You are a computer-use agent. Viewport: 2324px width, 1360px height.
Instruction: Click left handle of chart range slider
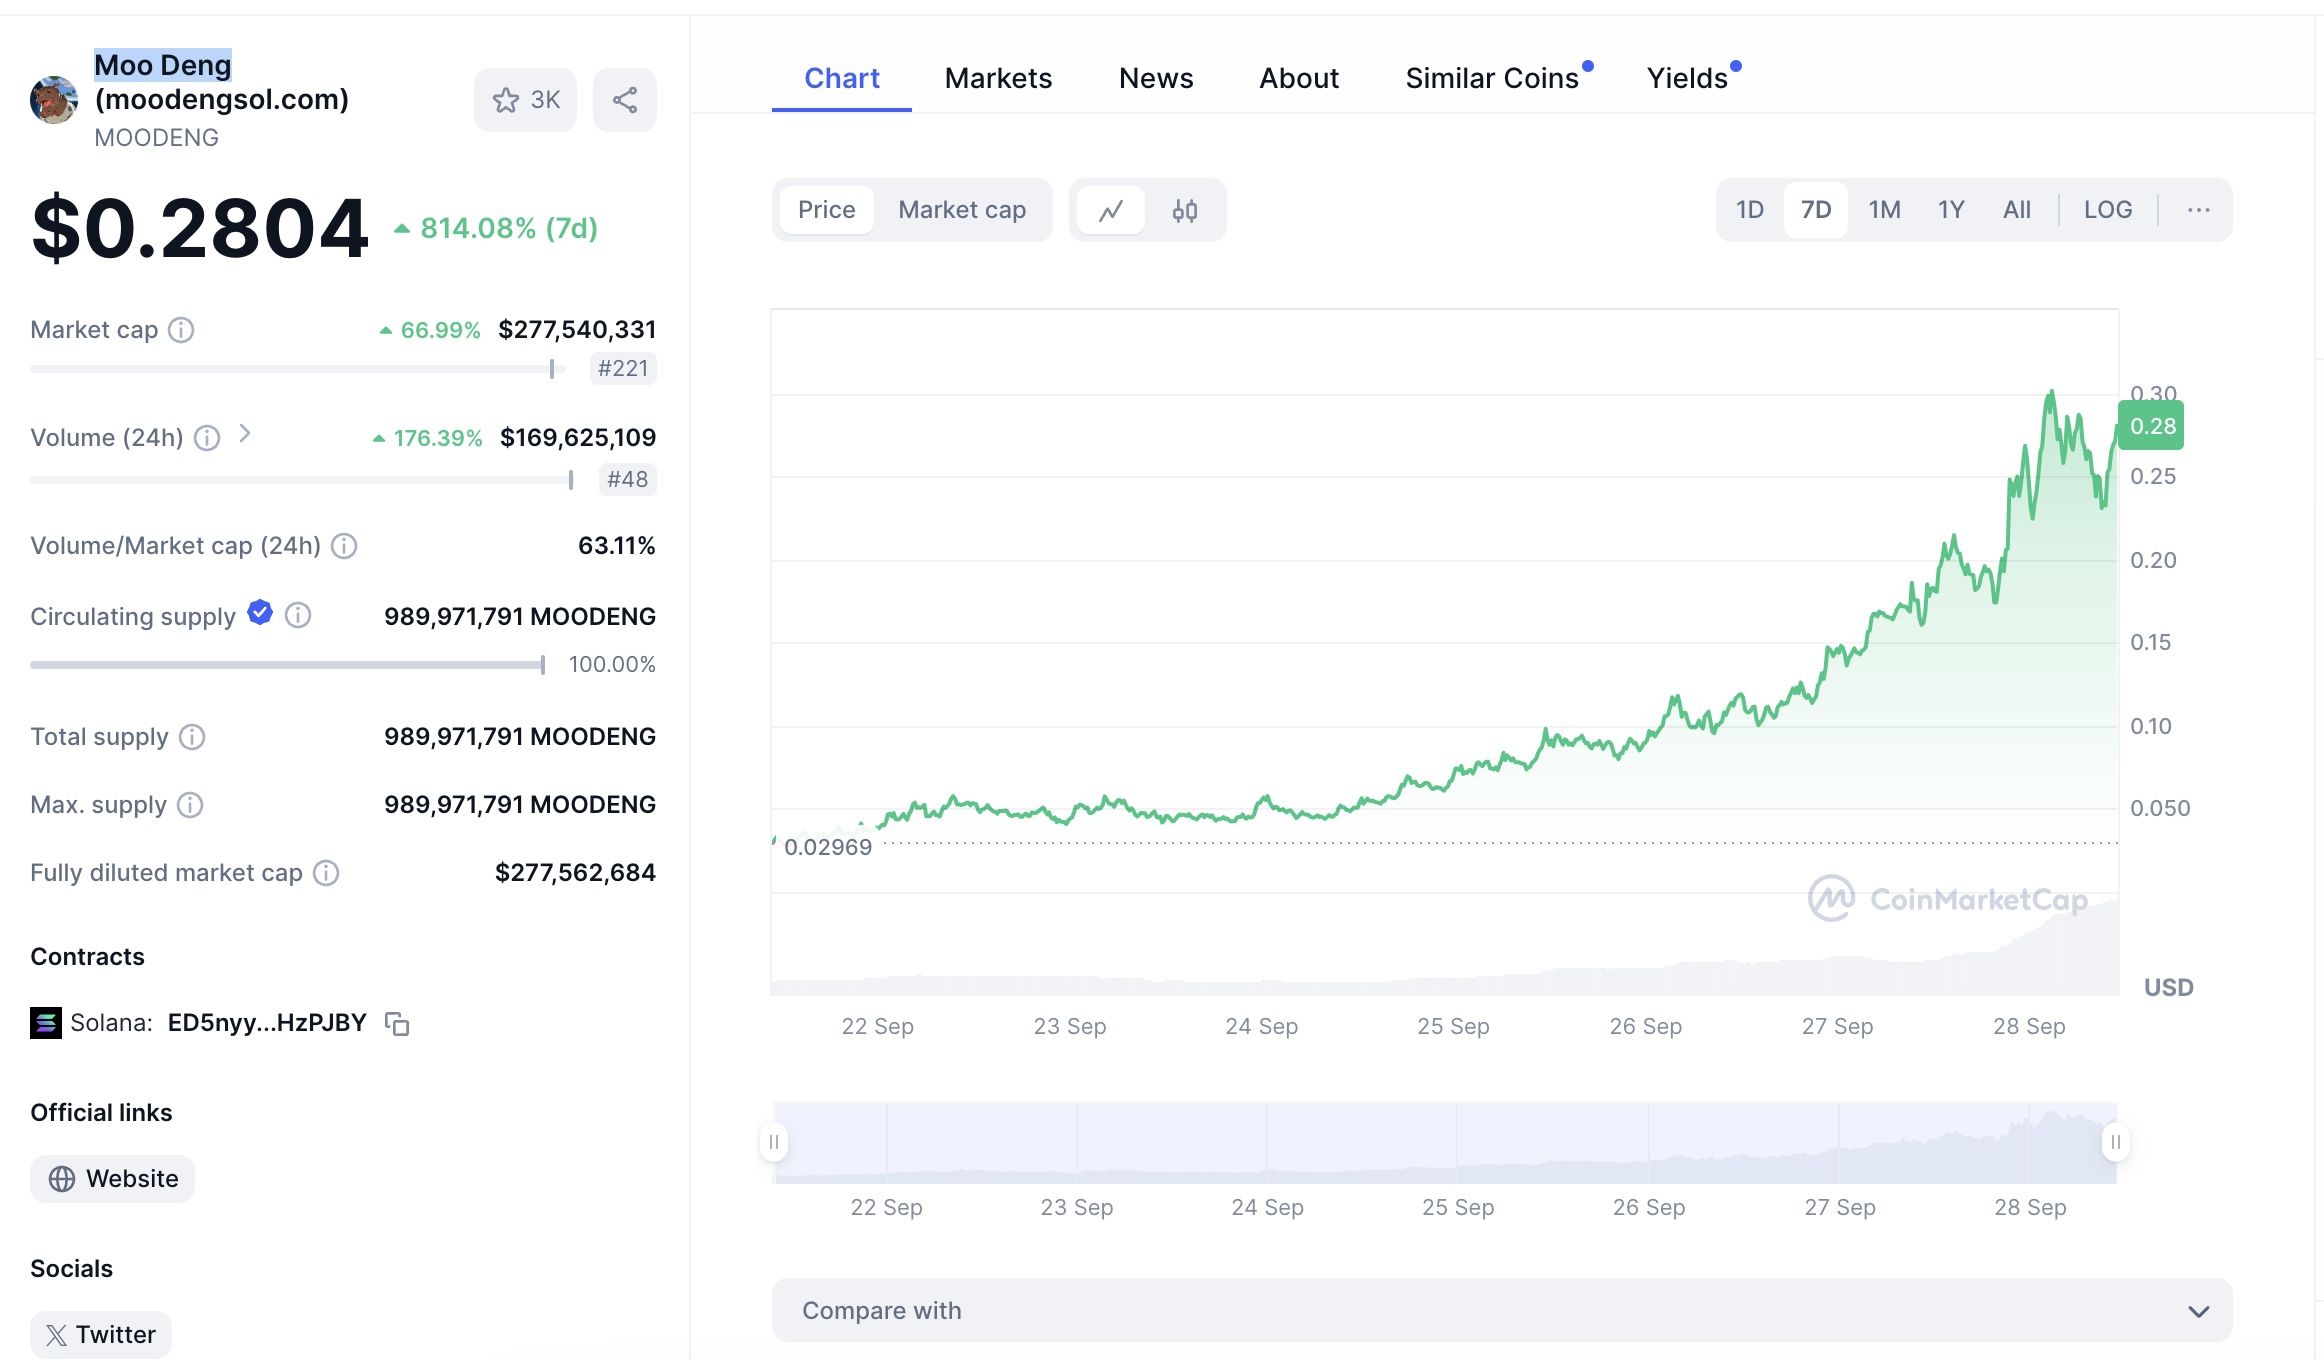[774, 1142]
